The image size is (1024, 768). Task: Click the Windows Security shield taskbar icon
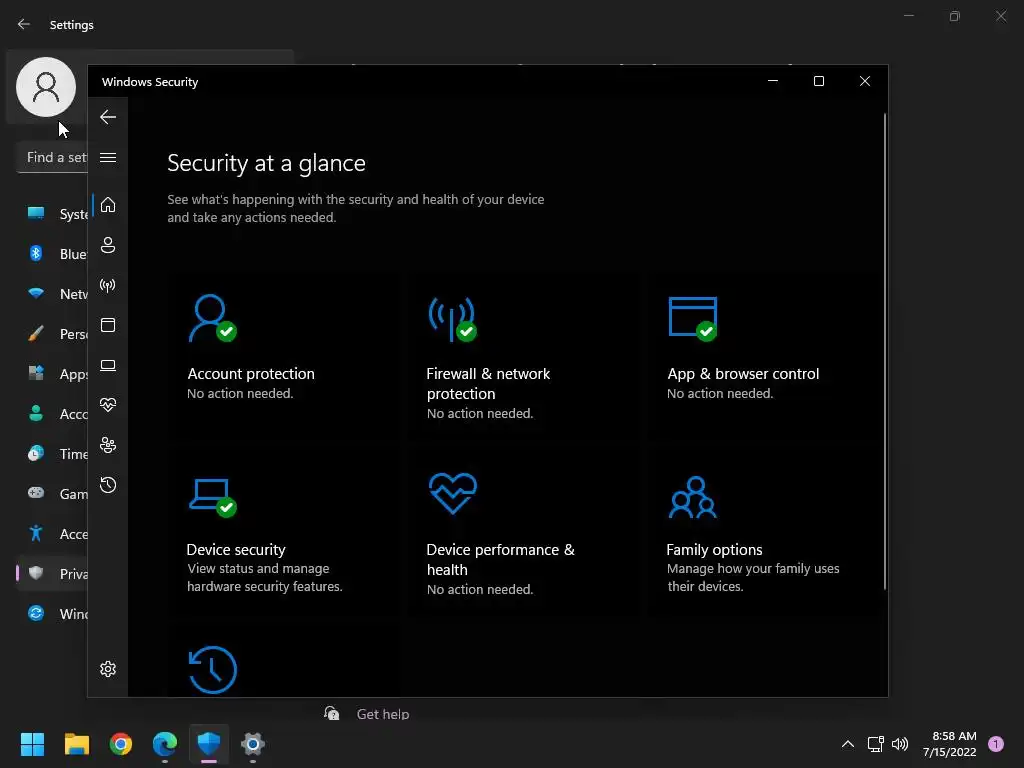209,743
